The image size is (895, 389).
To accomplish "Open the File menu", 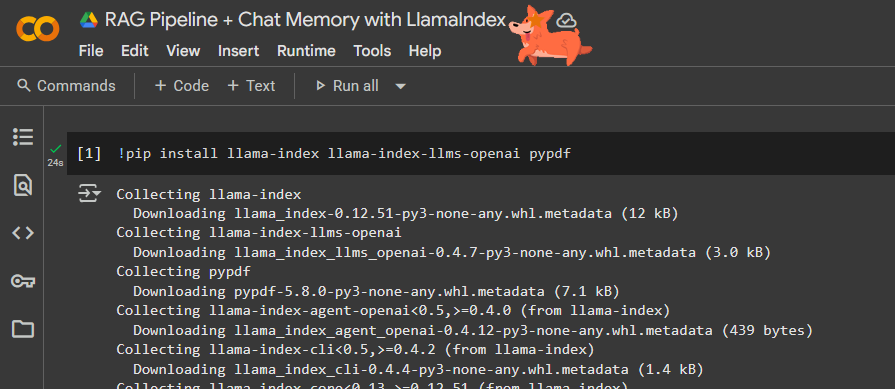I will pyautogui.click(x=91, y=51).
